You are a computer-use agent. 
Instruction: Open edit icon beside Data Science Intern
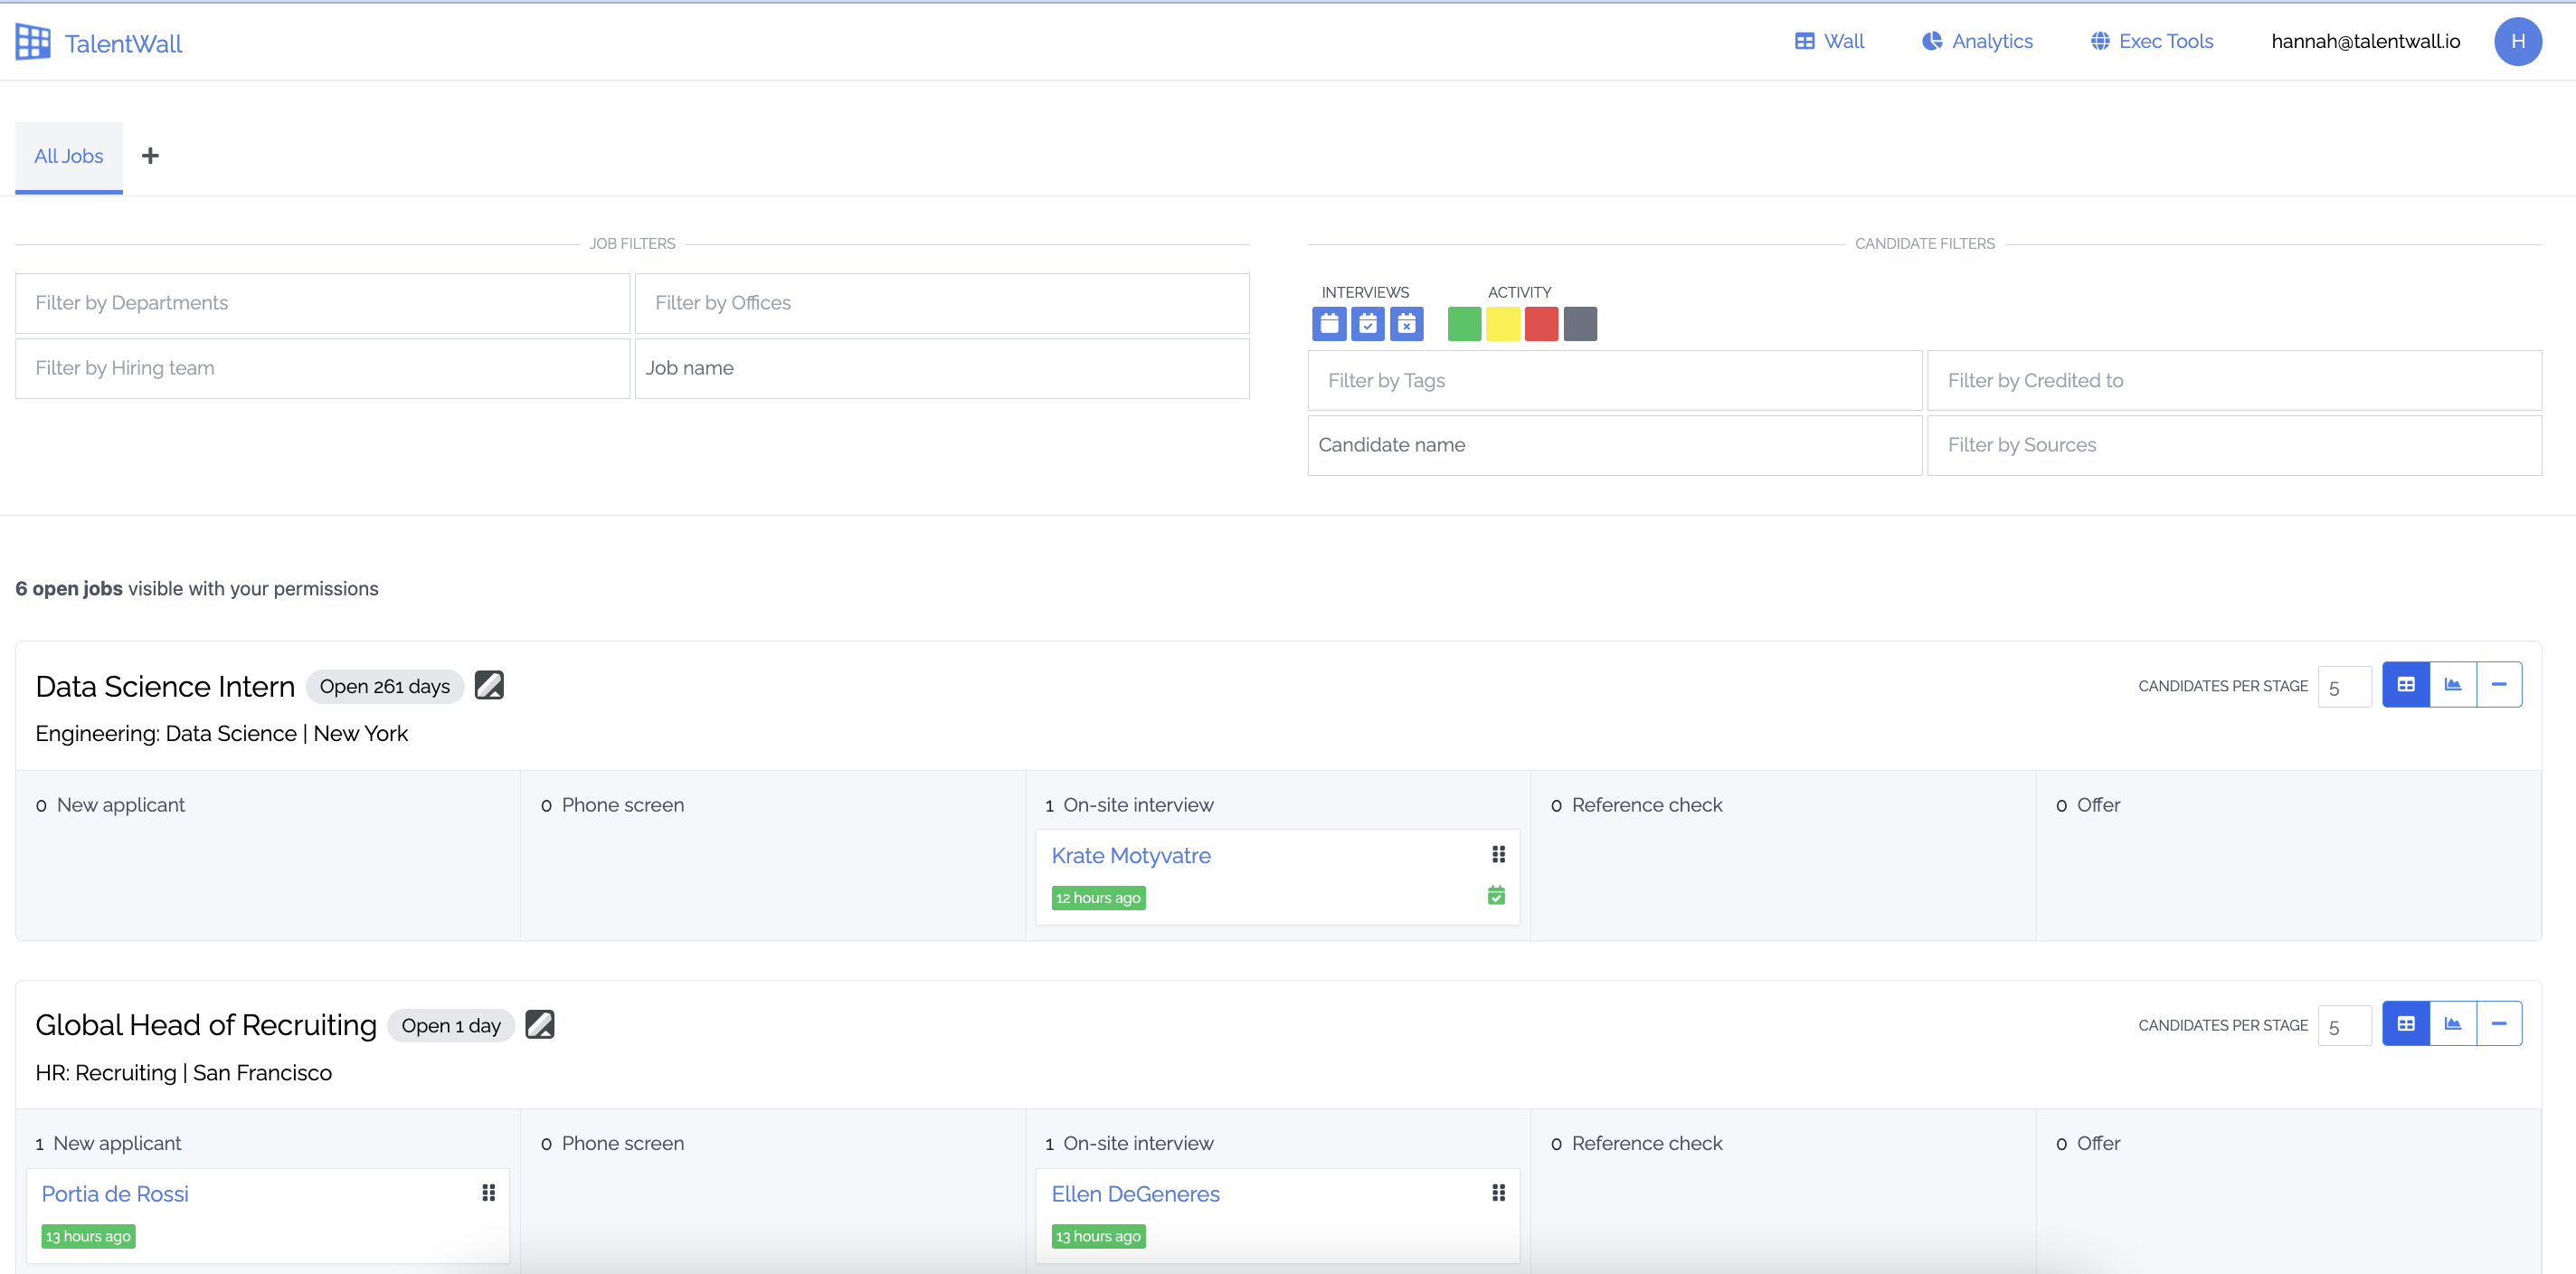(x=489, y=685)
